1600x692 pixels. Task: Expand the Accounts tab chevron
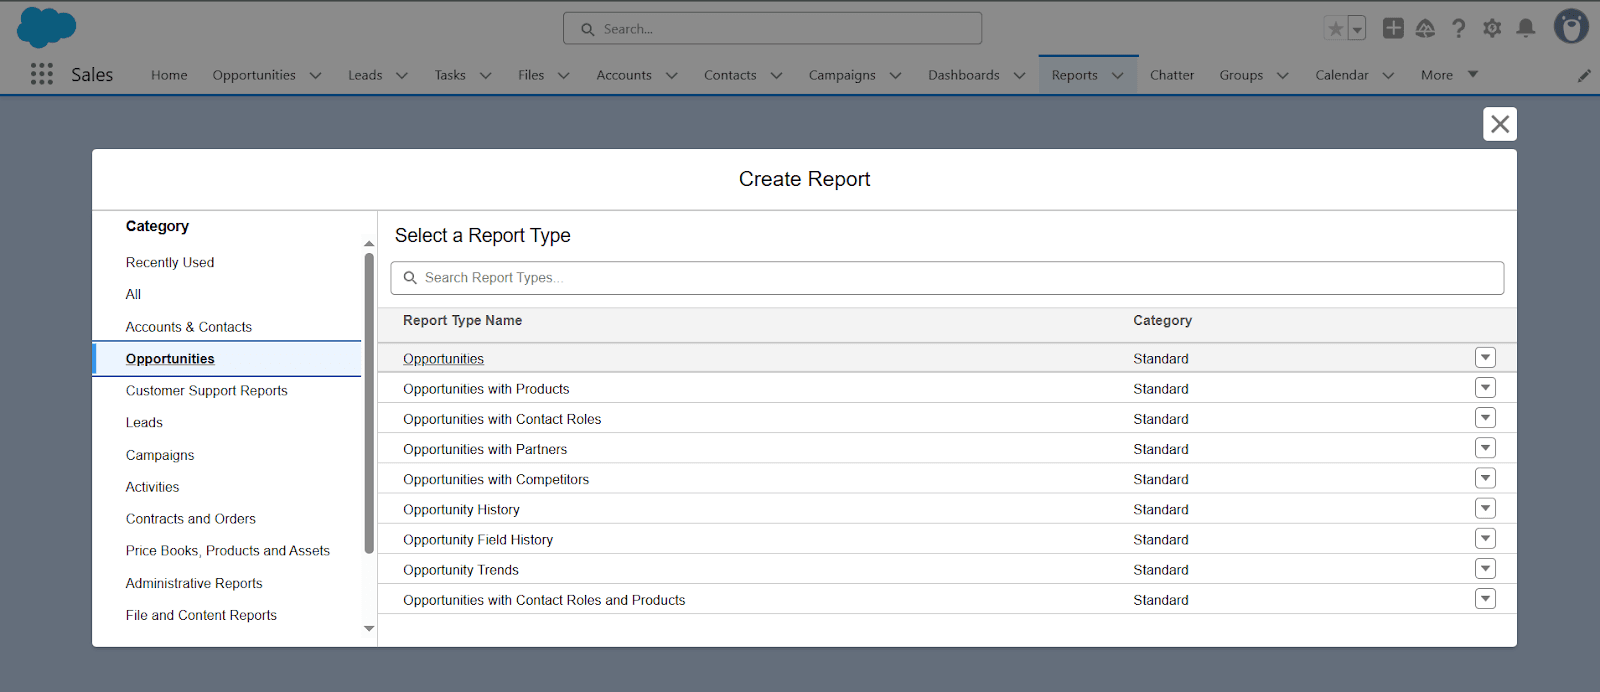coord(672,75)
